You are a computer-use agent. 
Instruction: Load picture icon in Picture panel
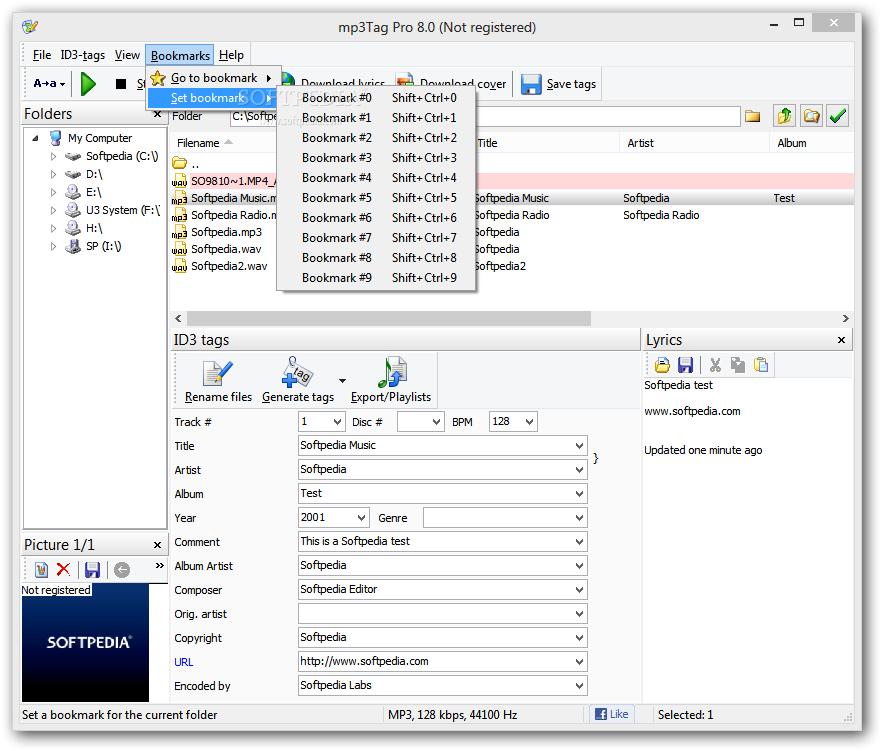41,570
